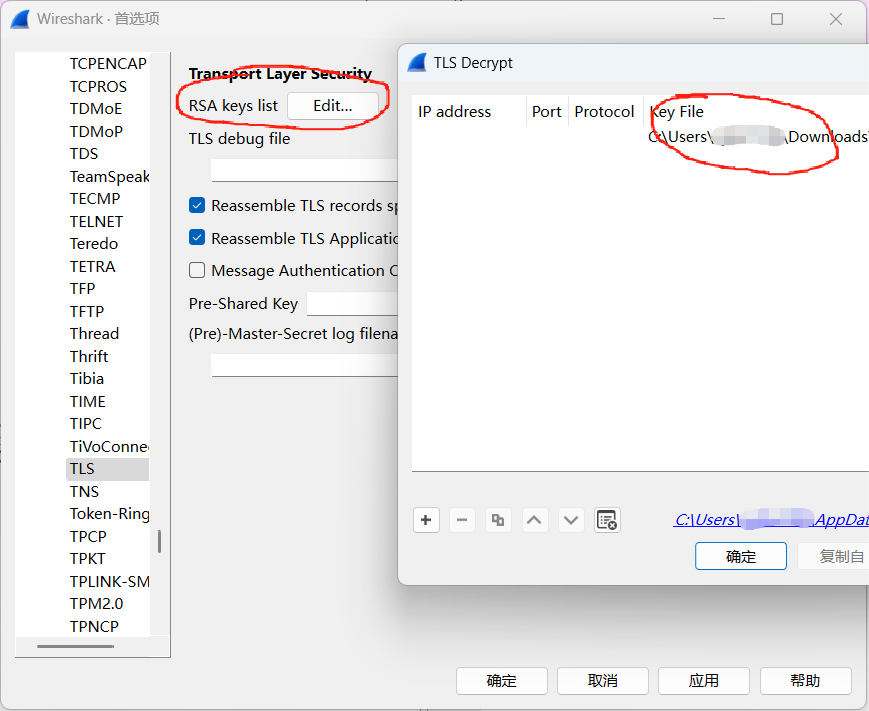Select the Port column header

point(546,111)
